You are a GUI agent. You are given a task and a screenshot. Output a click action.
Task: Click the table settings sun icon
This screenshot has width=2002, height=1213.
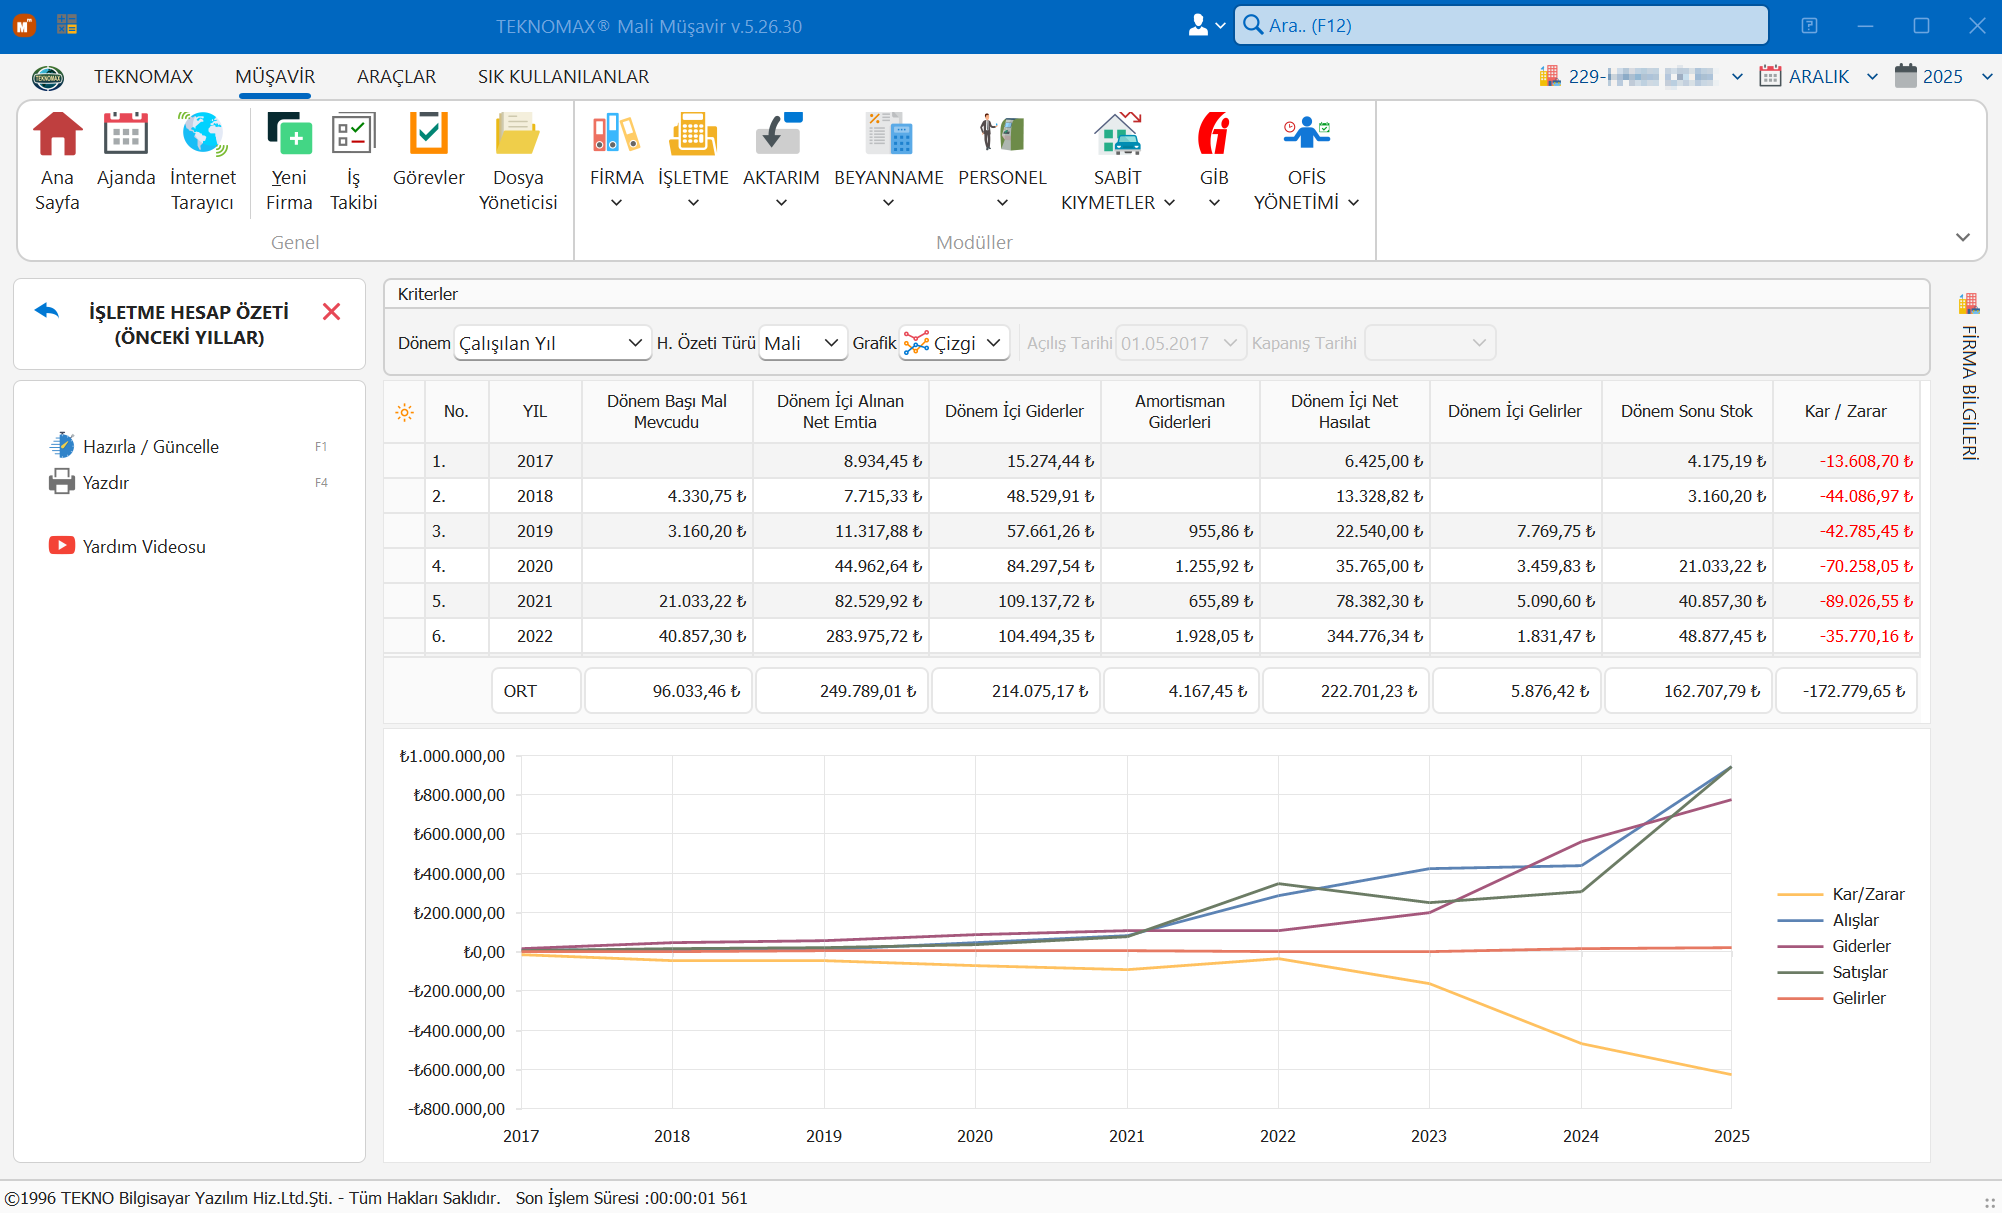point(404,412)
